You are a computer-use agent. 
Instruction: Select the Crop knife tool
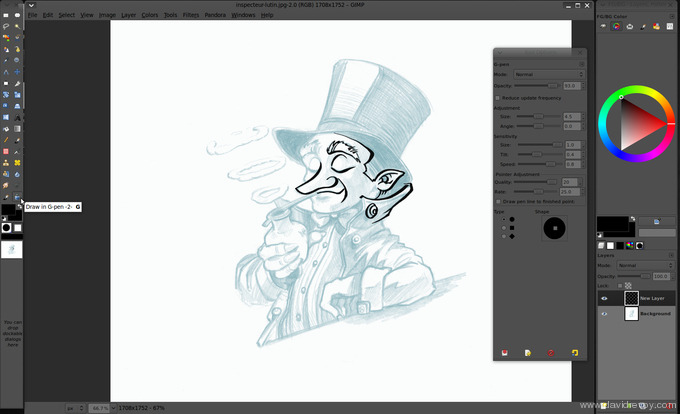point(17,83)
